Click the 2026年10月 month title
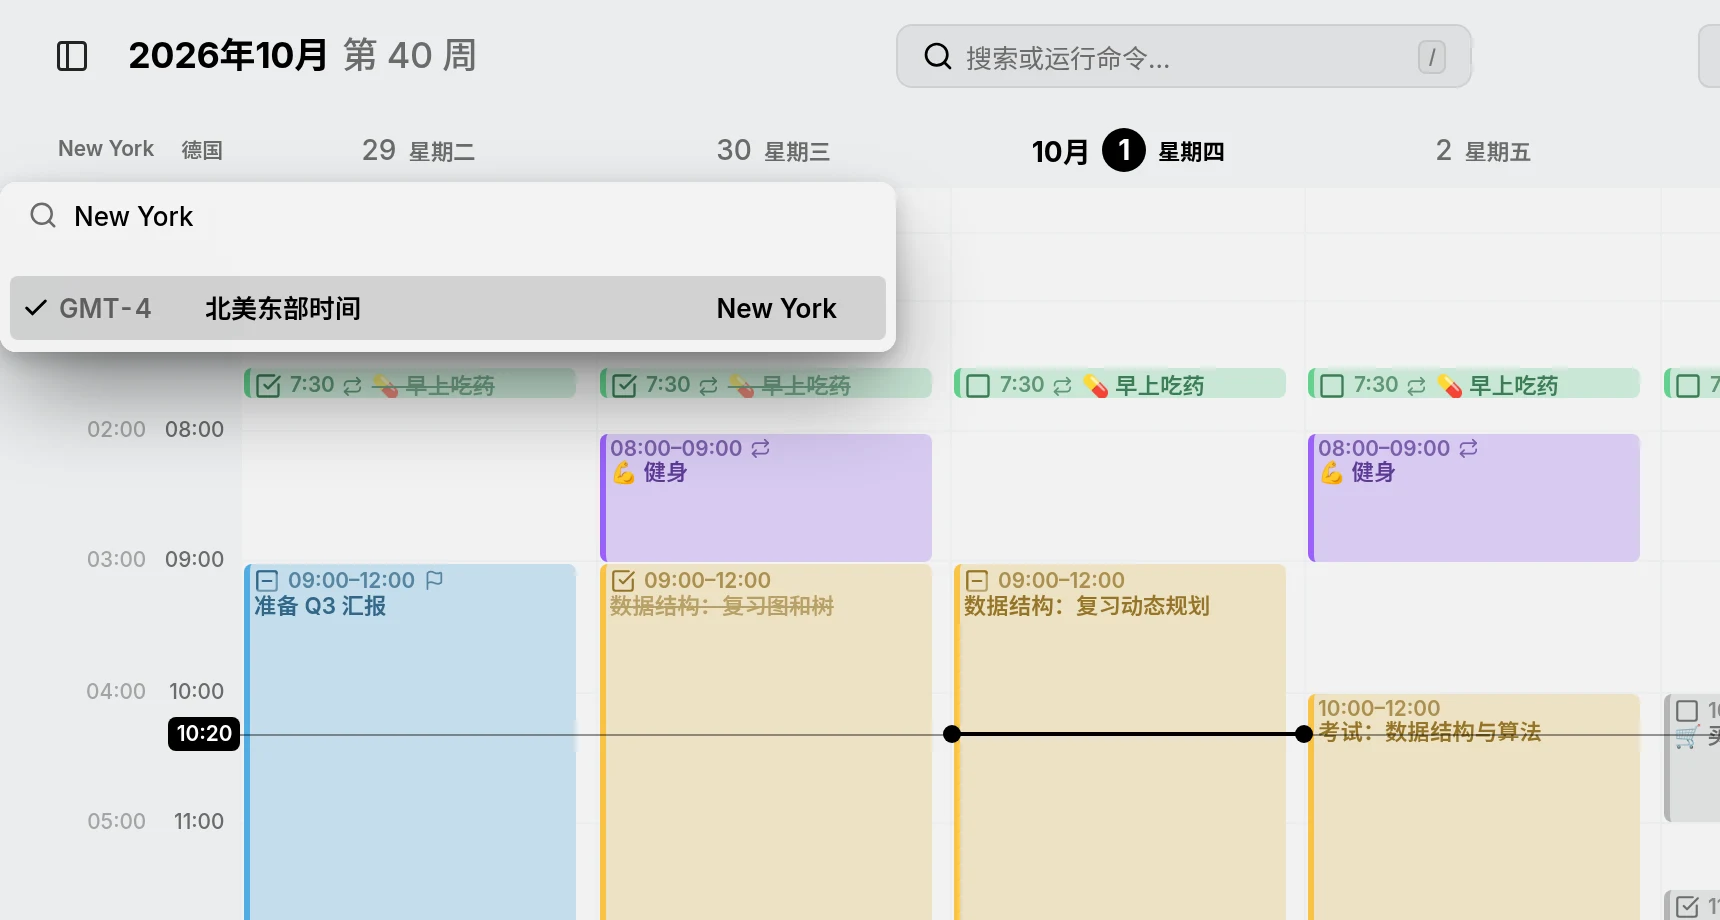 pyautogui.click(x=228, y=55)
